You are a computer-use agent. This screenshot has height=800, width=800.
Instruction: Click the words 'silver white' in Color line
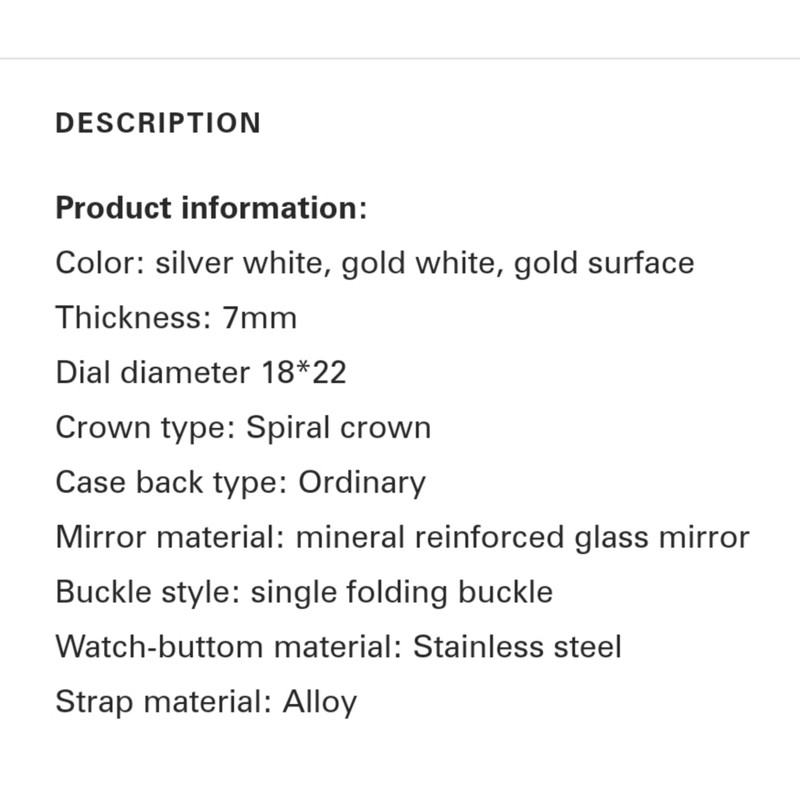pos(239,264)
